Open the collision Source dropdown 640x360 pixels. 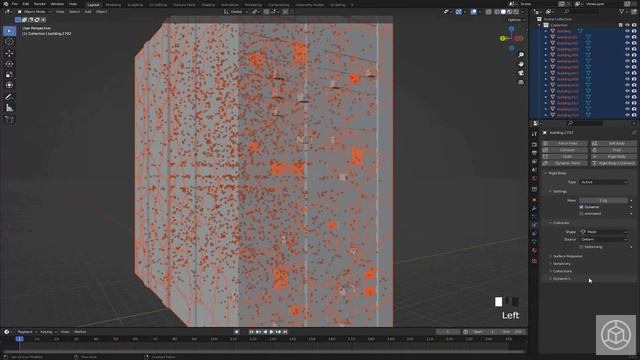pyautogui.click(x=604, y=240)
